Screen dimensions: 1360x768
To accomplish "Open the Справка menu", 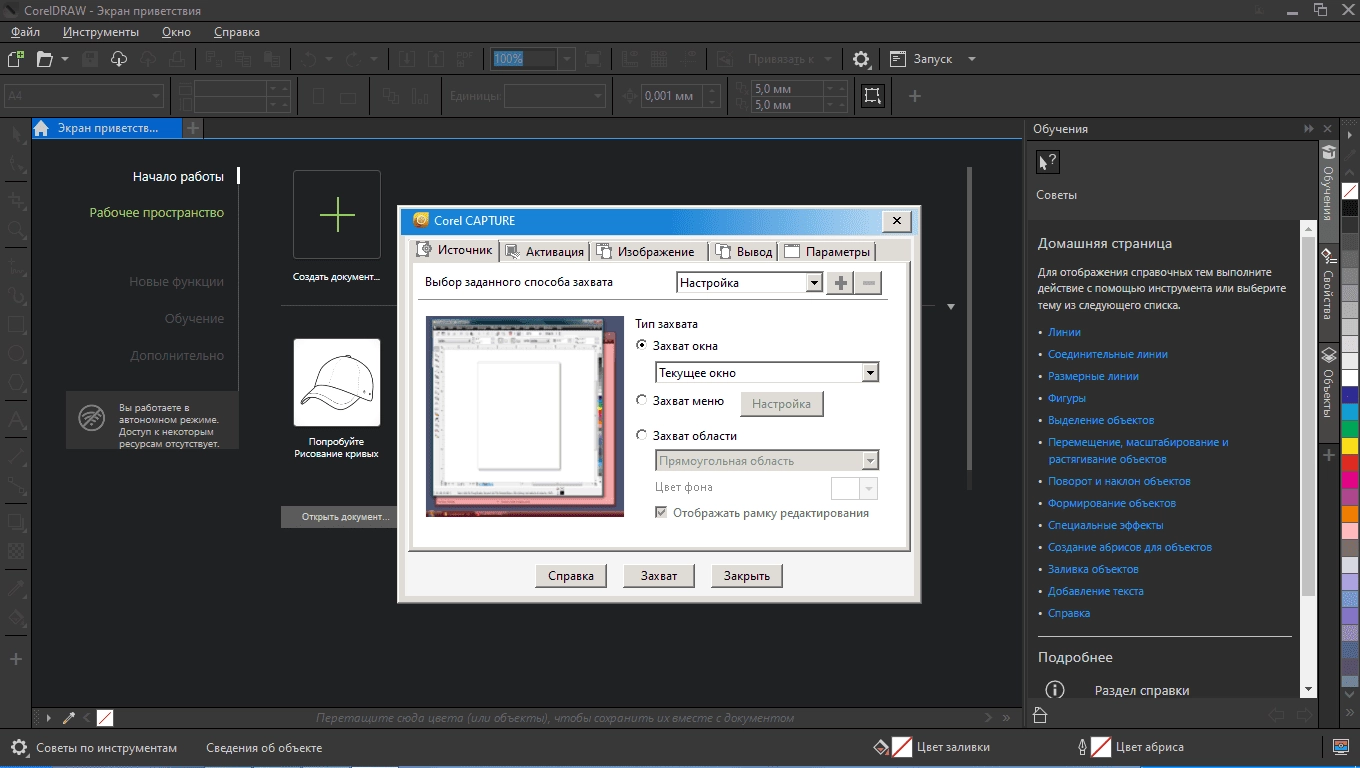I will click(x=236, y=32).
